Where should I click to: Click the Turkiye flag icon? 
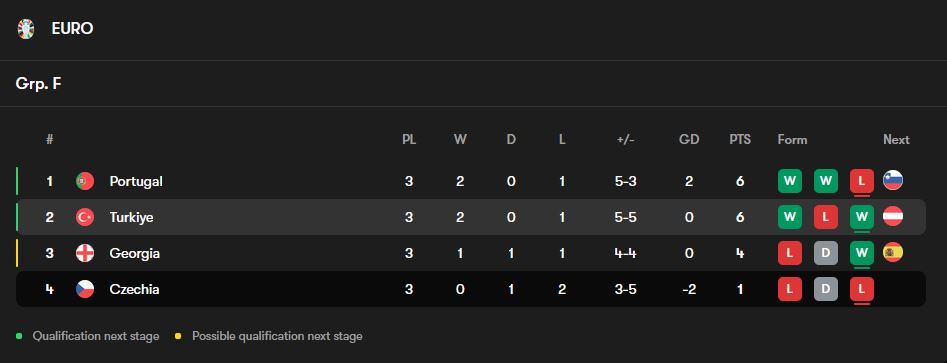[x=85, y=217]
